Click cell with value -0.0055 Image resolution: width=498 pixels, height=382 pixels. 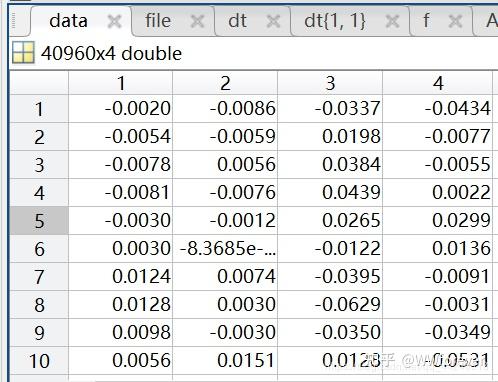pos(438,165)
